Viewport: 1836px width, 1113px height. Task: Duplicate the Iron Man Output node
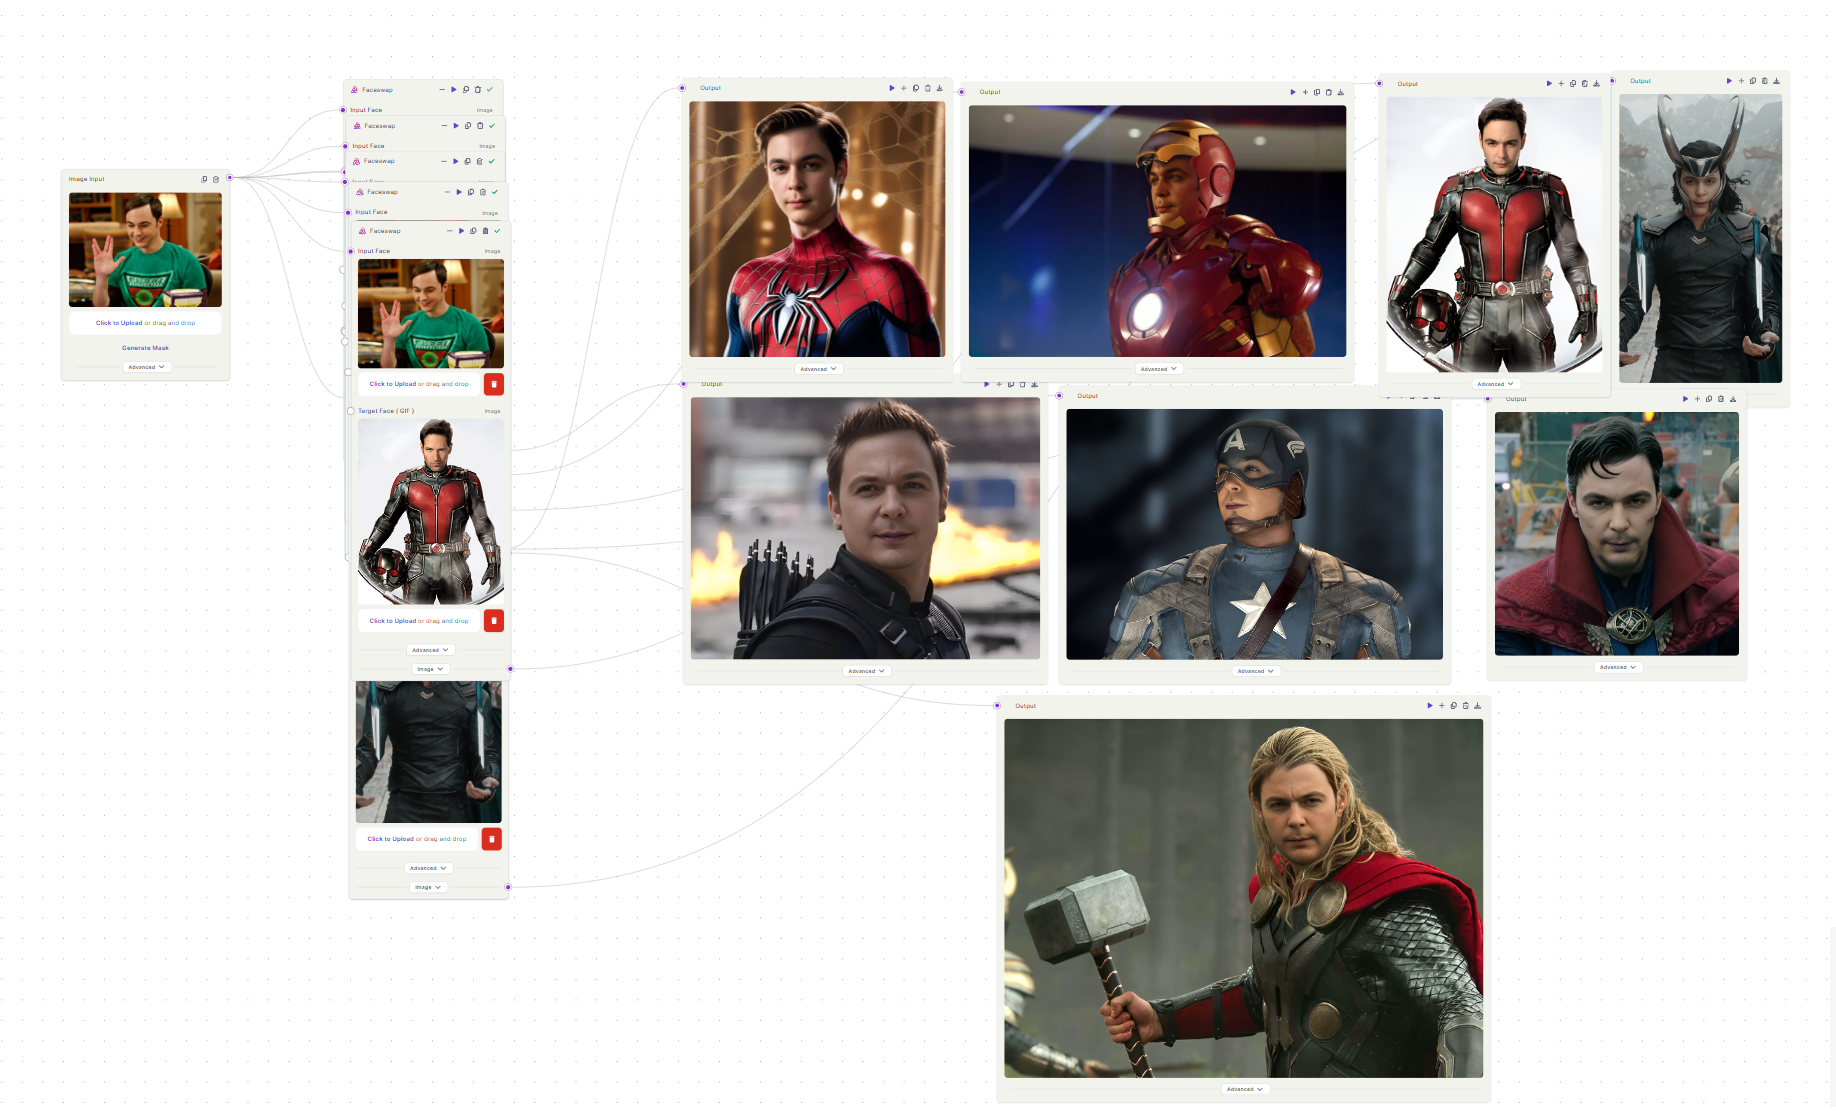pyautogui.click(x=1317, y=92)
